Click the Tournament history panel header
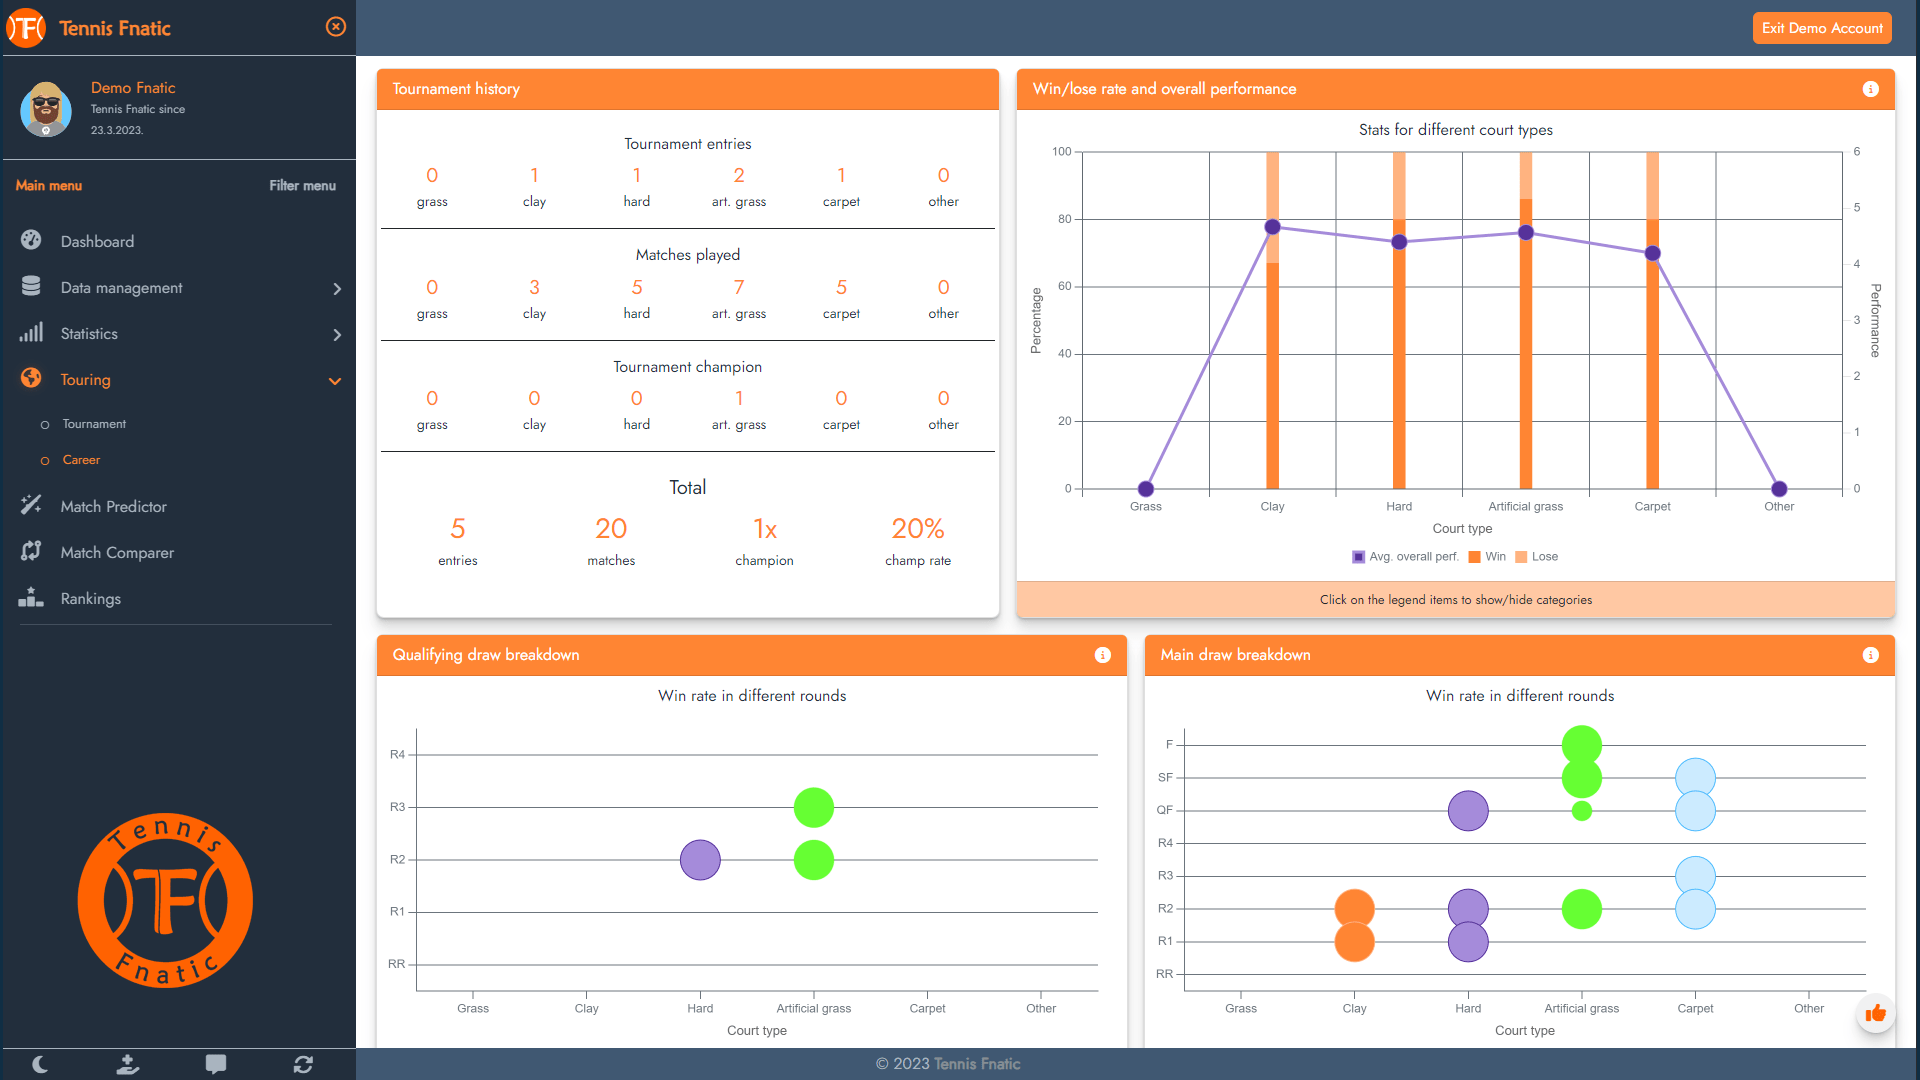 click(x=688, y=89)
